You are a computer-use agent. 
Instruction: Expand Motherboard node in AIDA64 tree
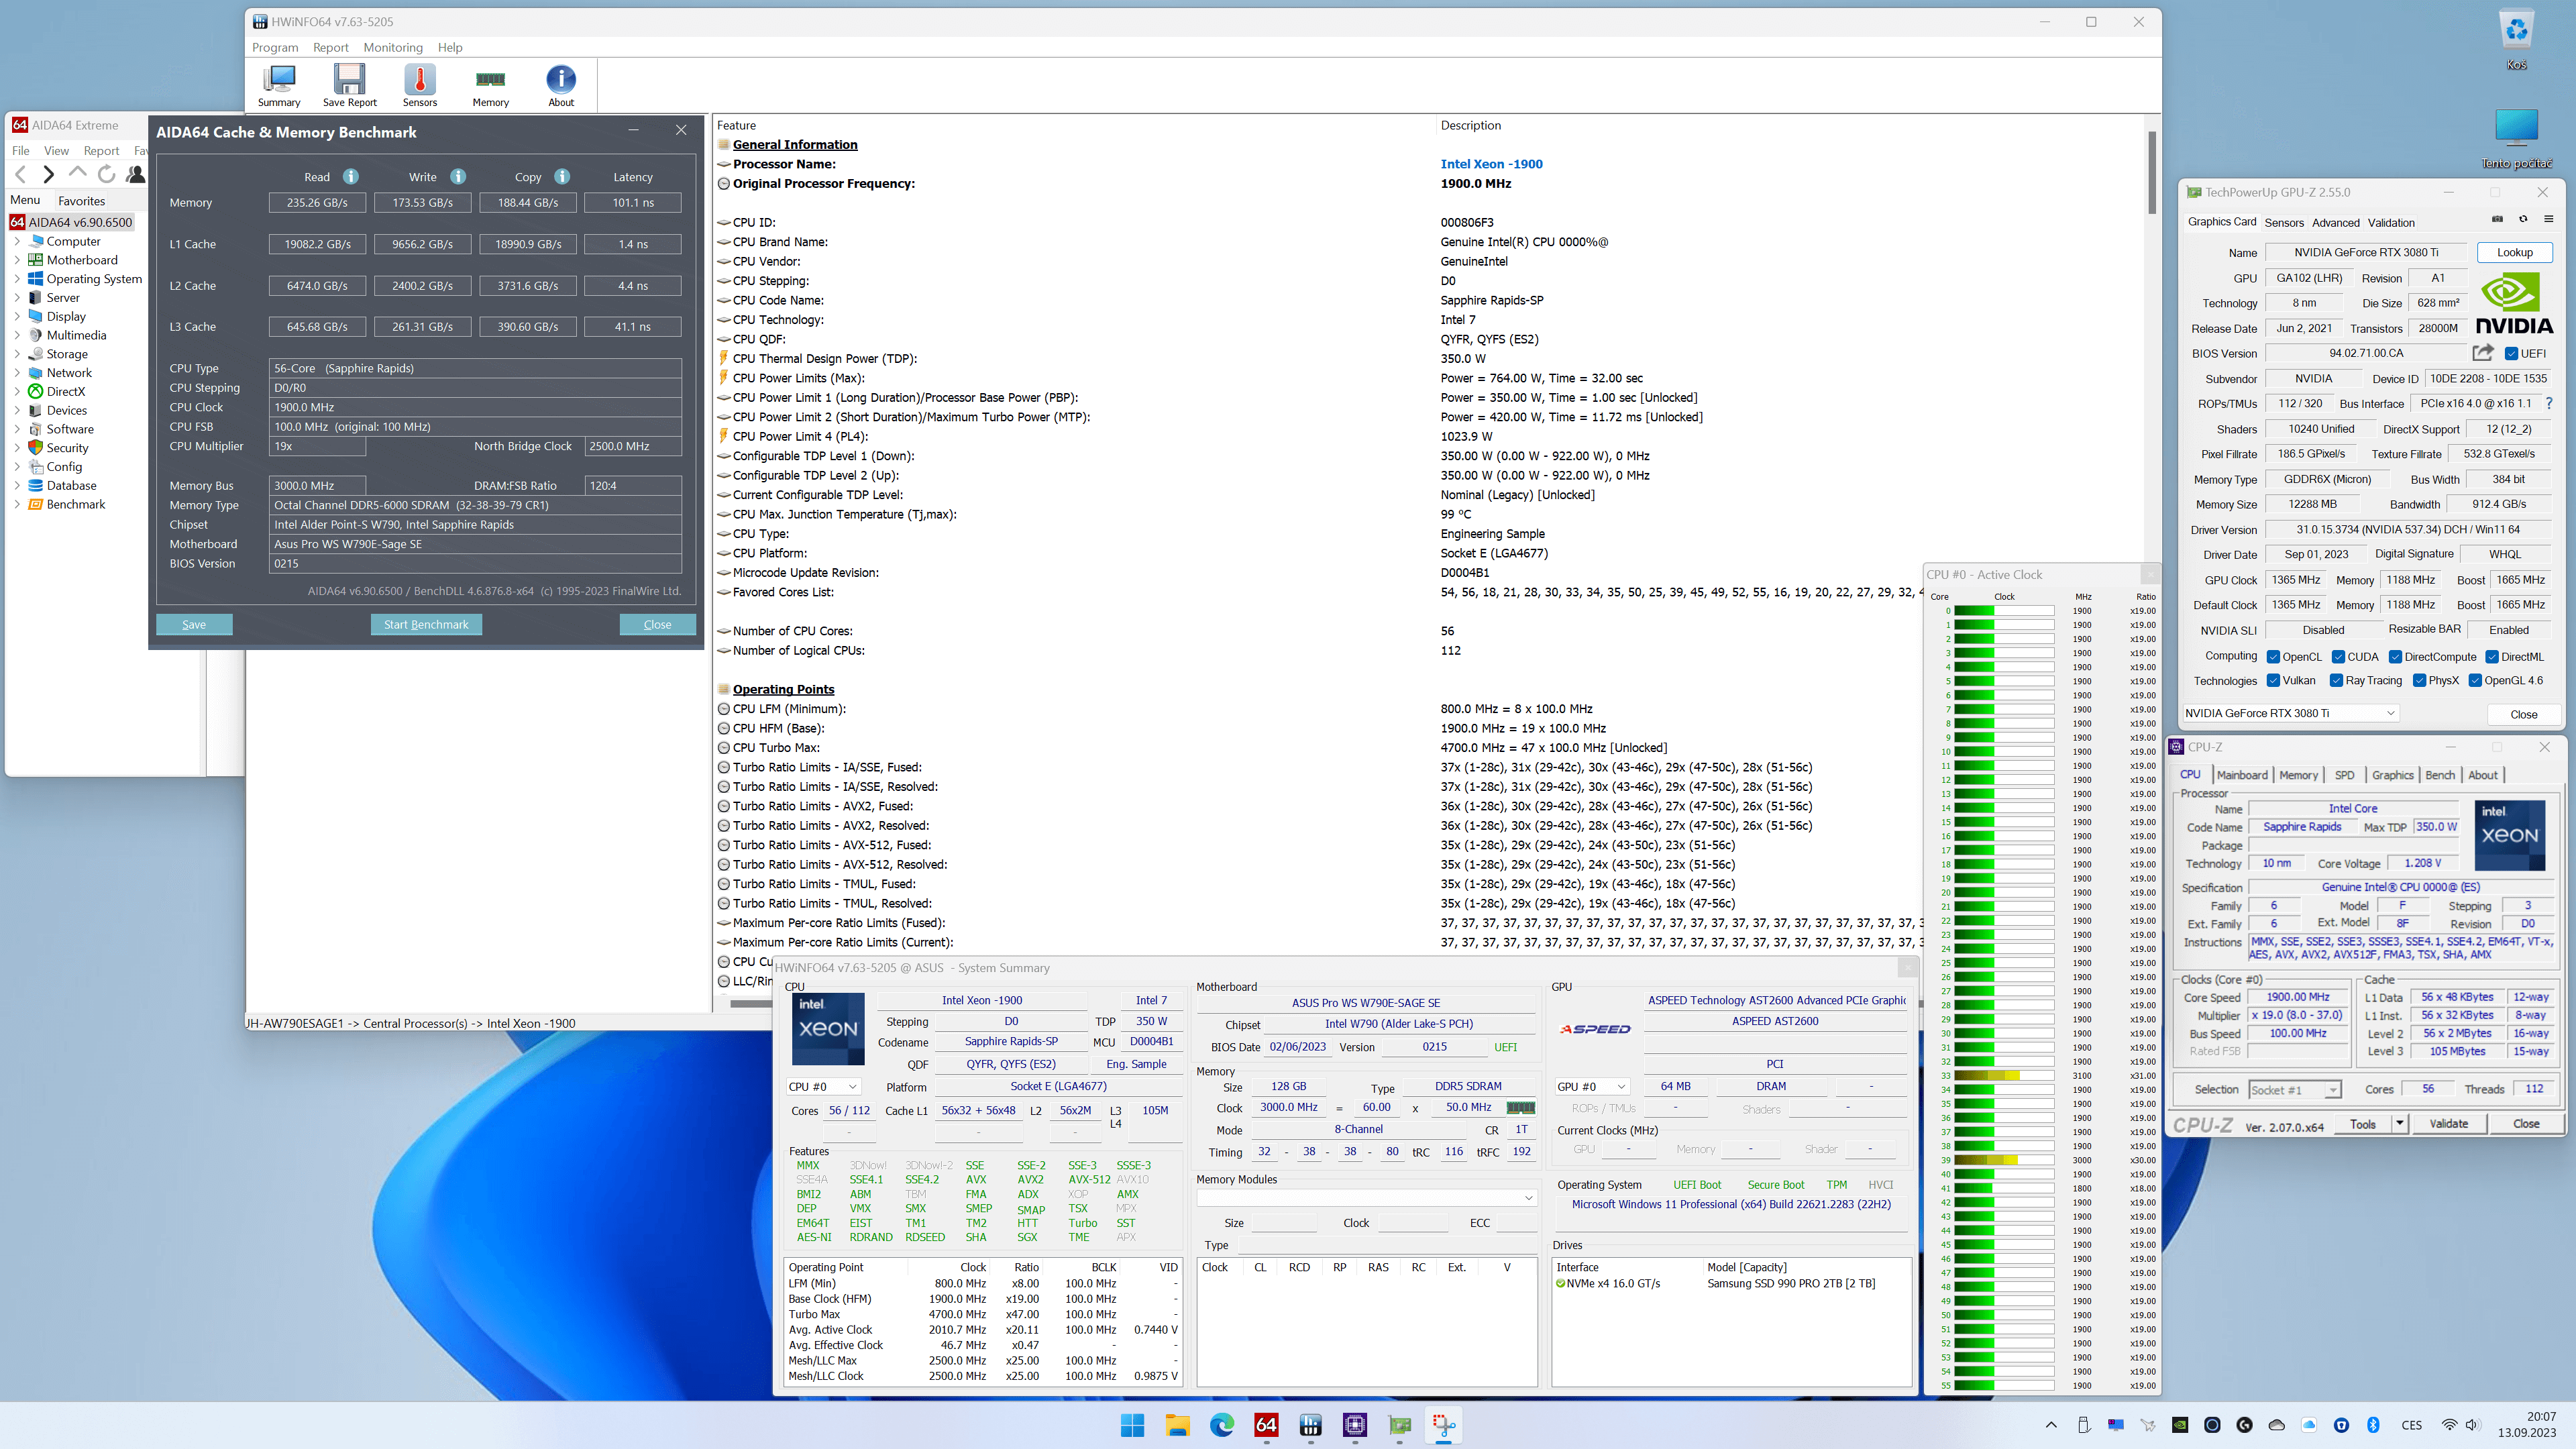(x=17, y=260)
